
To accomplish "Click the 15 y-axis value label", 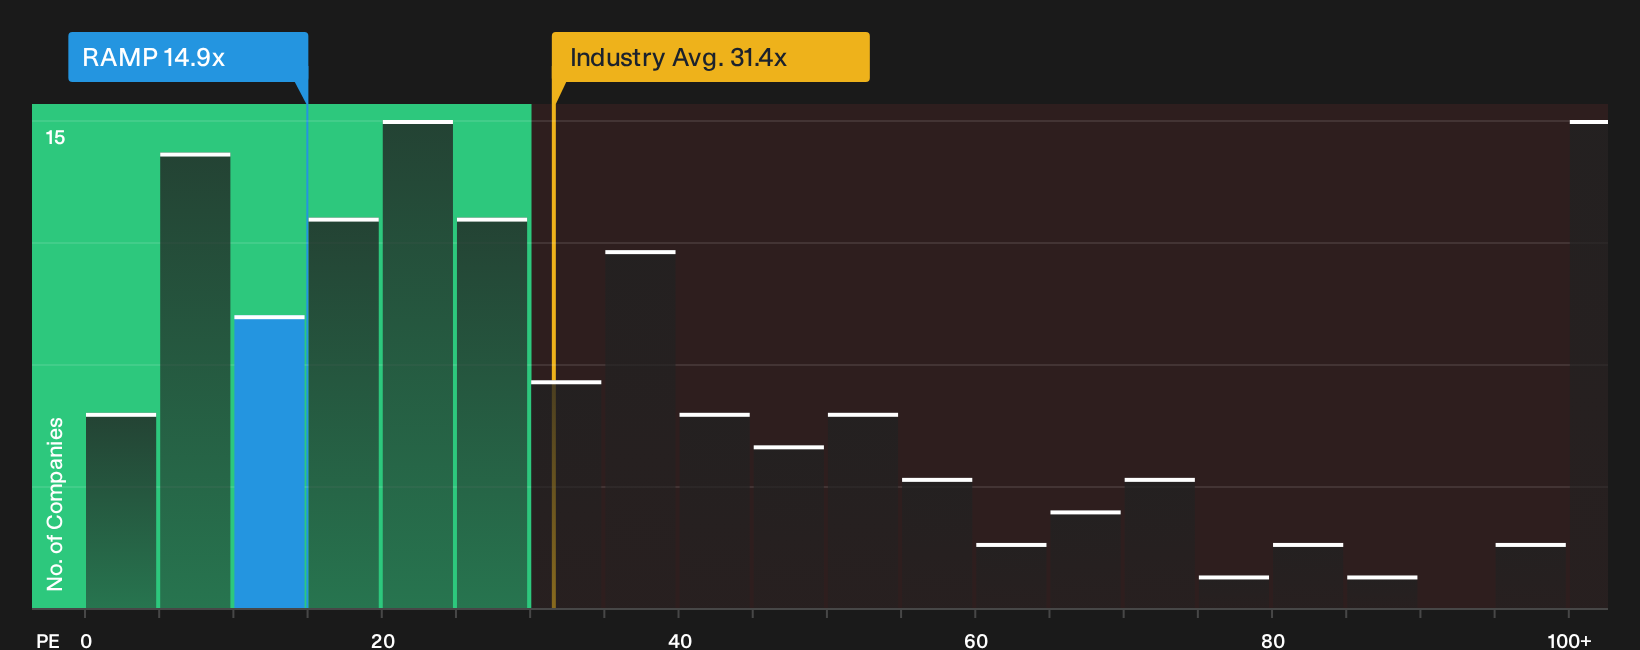I will pos(55,138).
